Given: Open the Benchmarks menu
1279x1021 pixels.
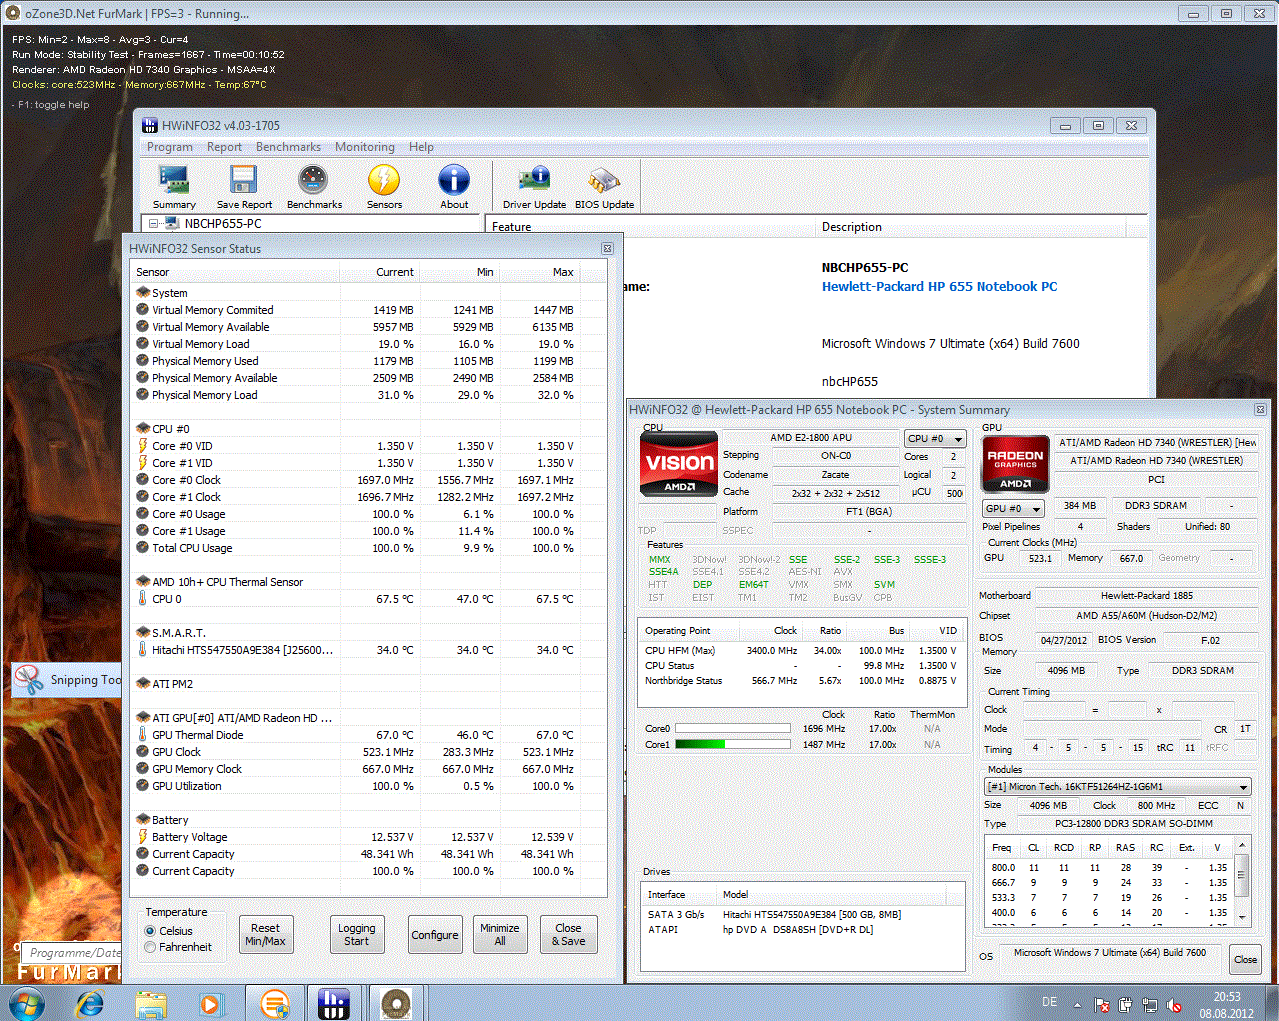Looking at the screenshot, I should coord(288,147).
